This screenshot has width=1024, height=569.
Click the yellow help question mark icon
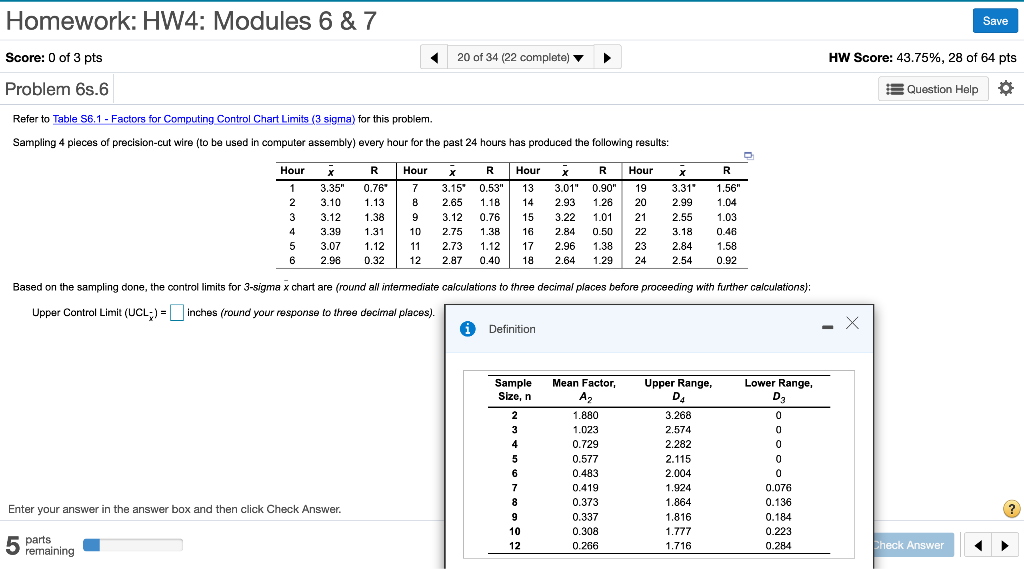pos(1011,509)
